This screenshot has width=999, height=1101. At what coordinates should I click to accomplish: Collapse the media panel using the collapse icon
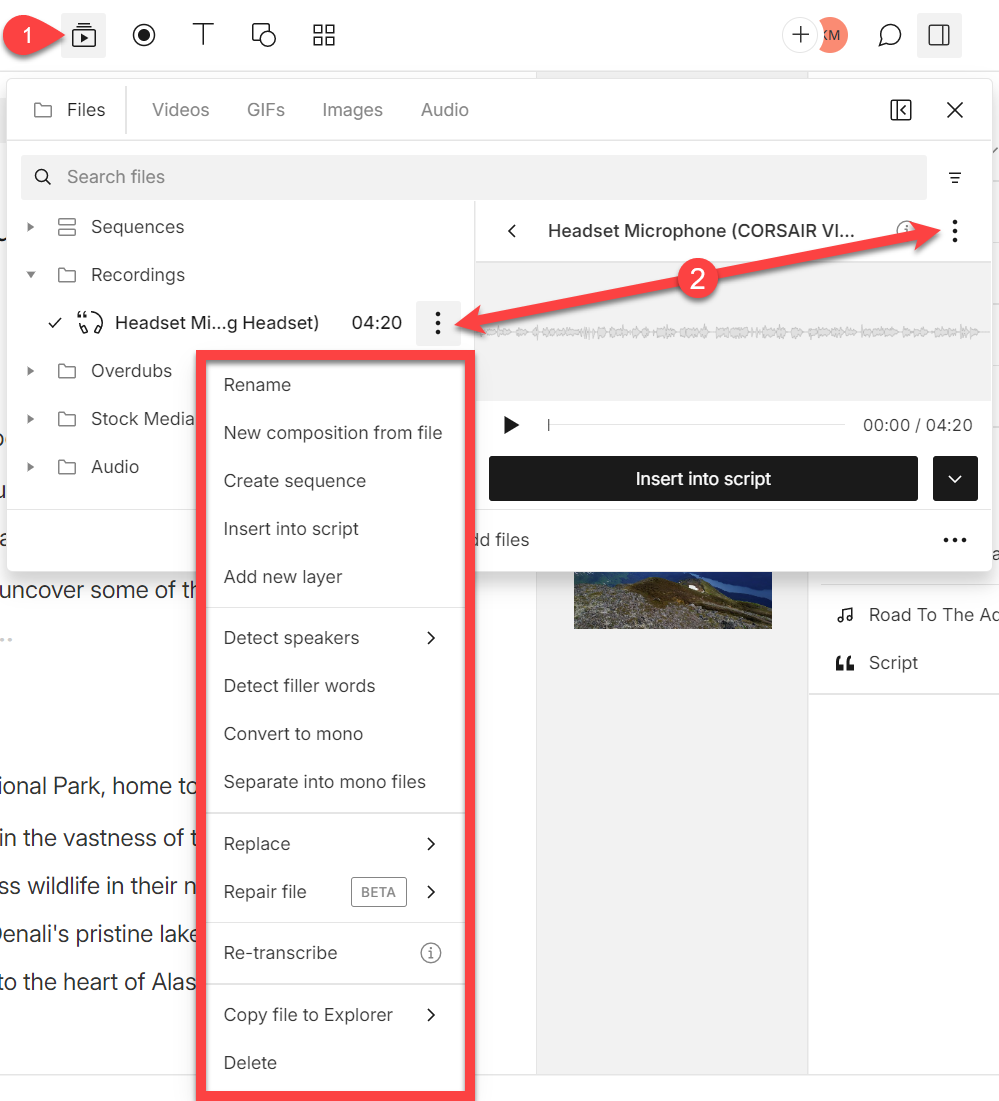coord(900,110)
